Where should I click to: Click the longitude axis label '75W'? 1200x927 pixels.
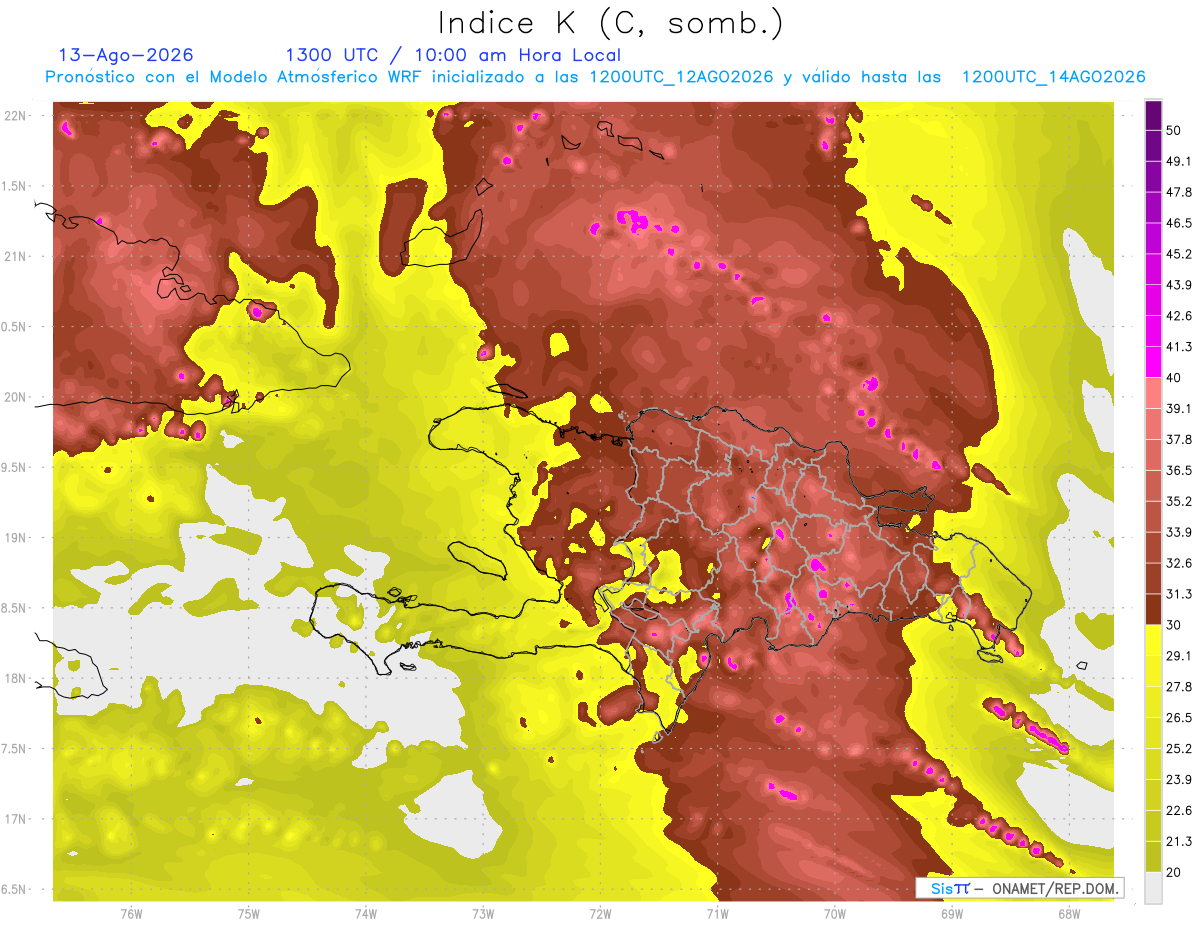249,914
